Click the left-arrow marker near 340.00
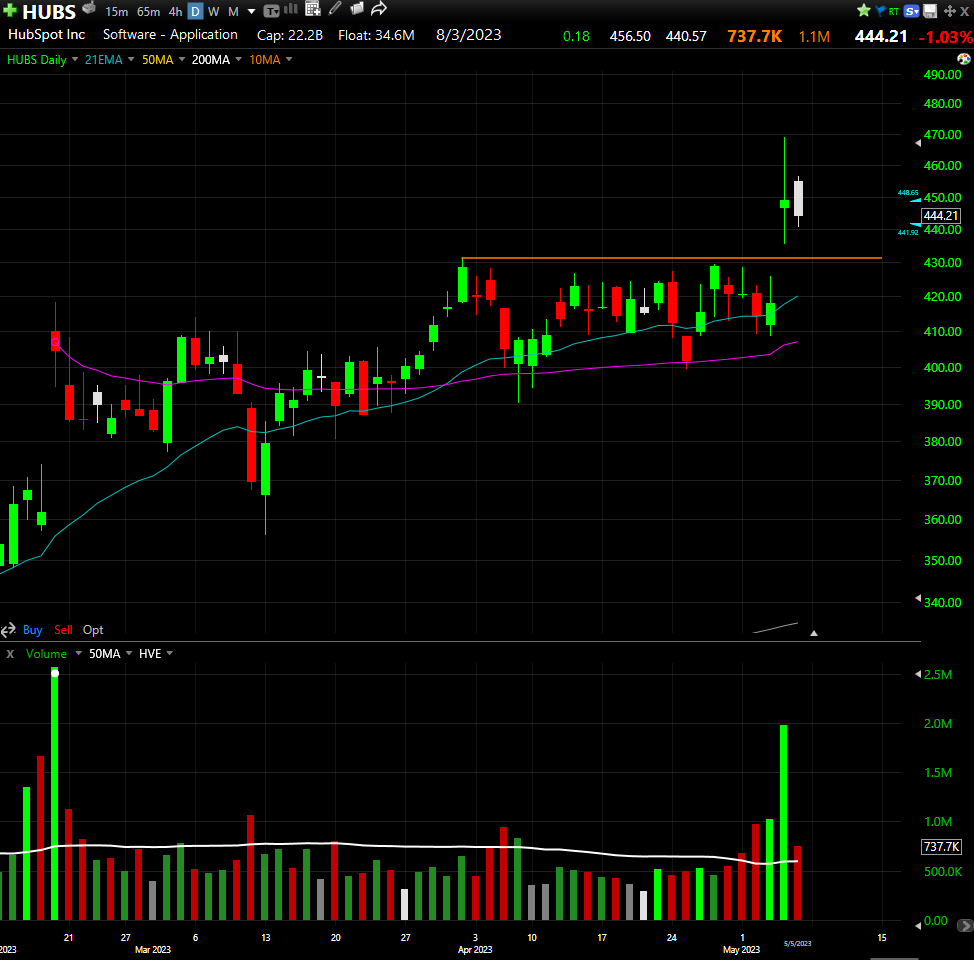This screenshot has width=974, height=960. 918,598
